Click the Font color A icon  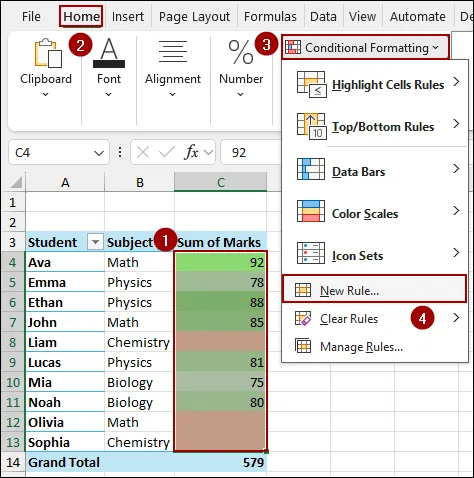pyautogui.click(x=109, y=53)
